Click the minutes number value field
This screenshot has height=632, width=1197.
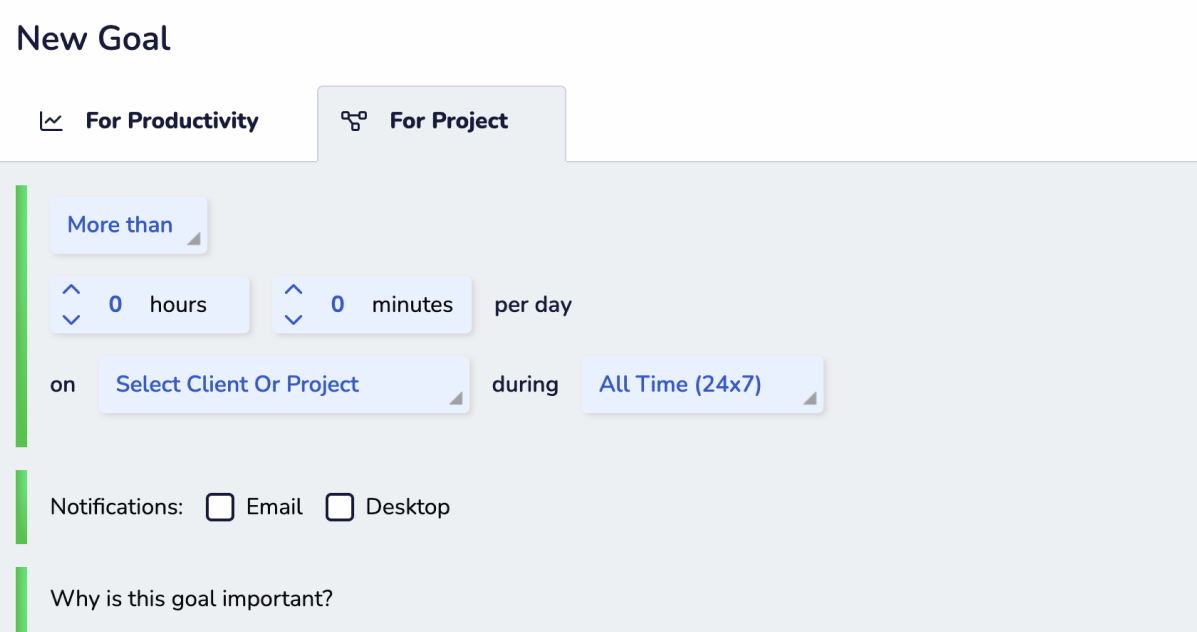click(337, 304)
